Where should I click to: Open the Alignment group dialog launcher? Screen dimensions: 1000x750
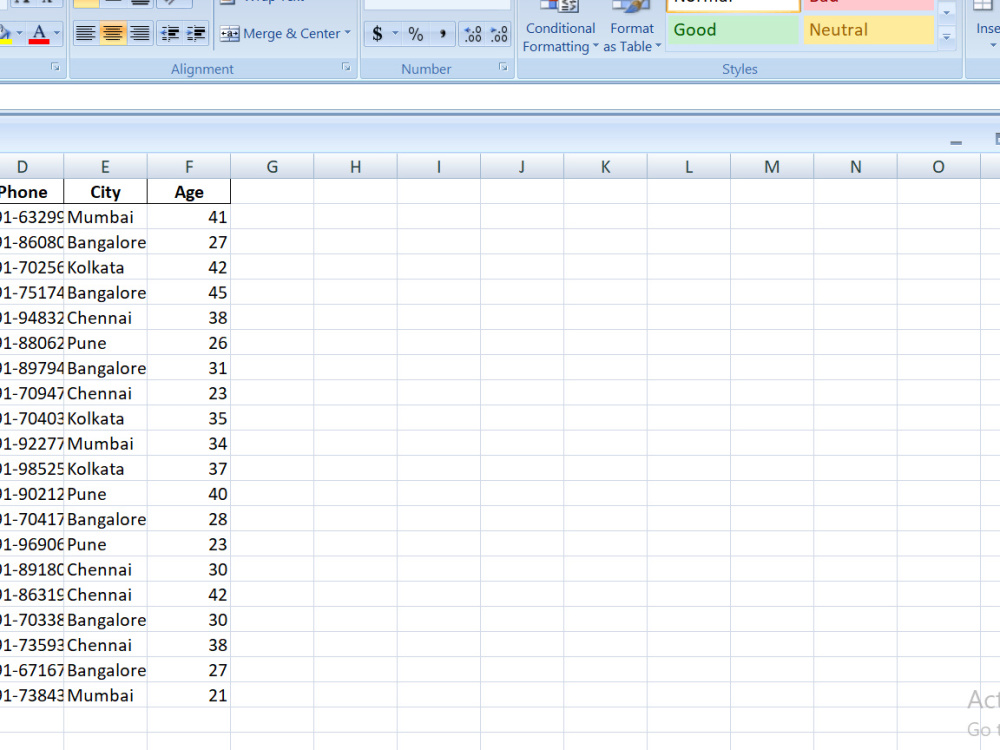click(346, 67)
